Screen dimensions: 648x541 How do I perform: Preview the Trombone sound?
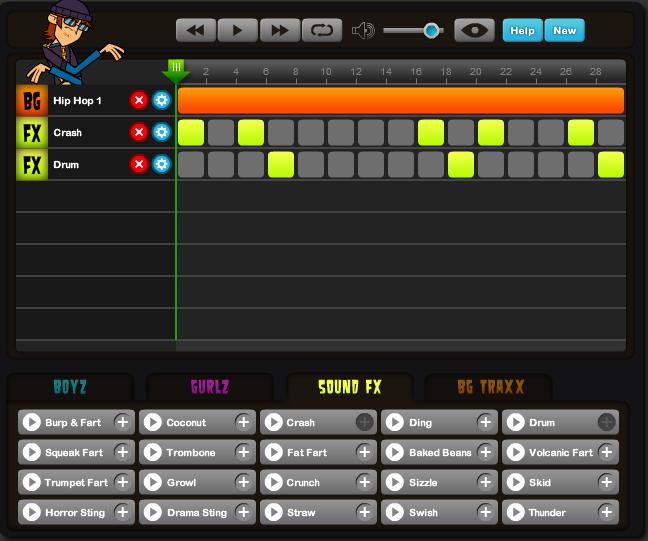[153, 453]
